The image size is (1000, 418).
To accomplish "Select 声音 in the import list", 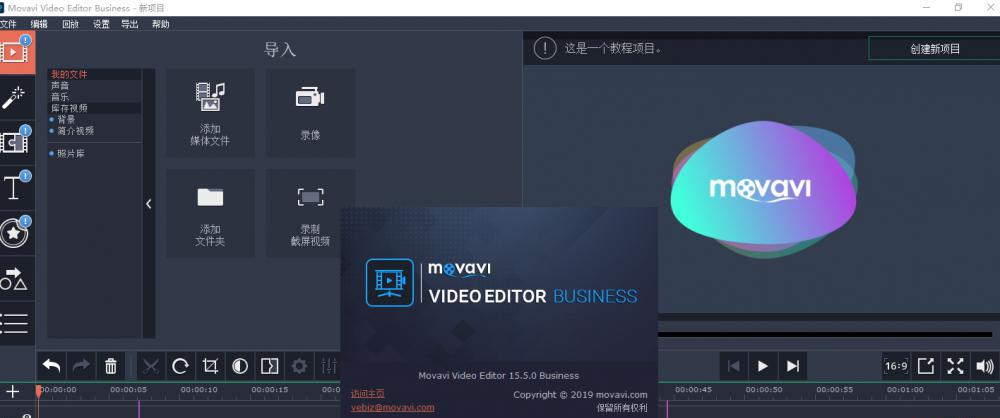I will (x=94, y=86).
